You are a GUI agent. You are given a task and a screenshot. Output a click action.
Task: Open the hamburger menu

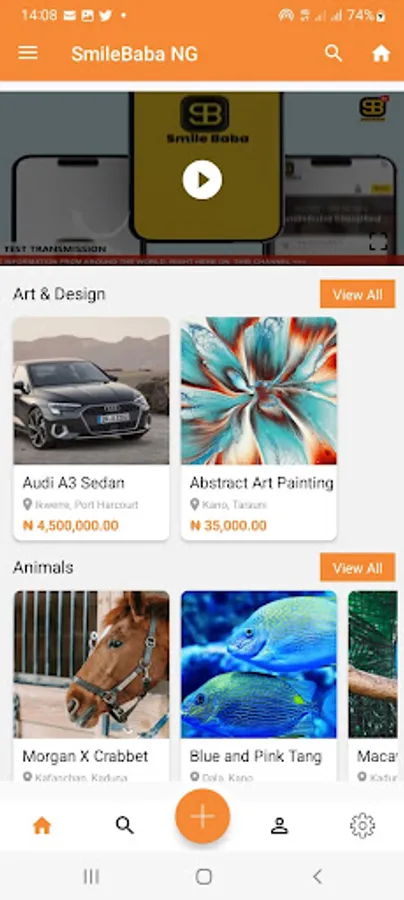28,53
